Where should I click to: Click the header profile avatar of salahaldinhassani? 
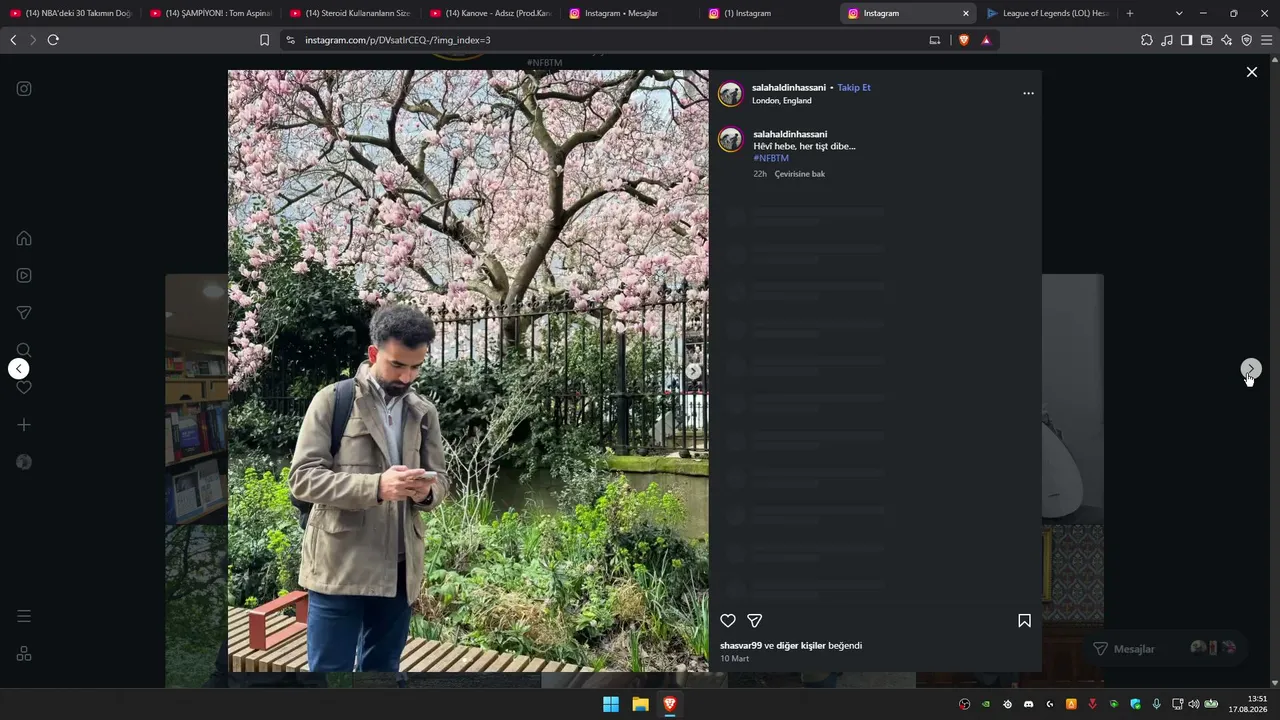click(x=731, y=94)
